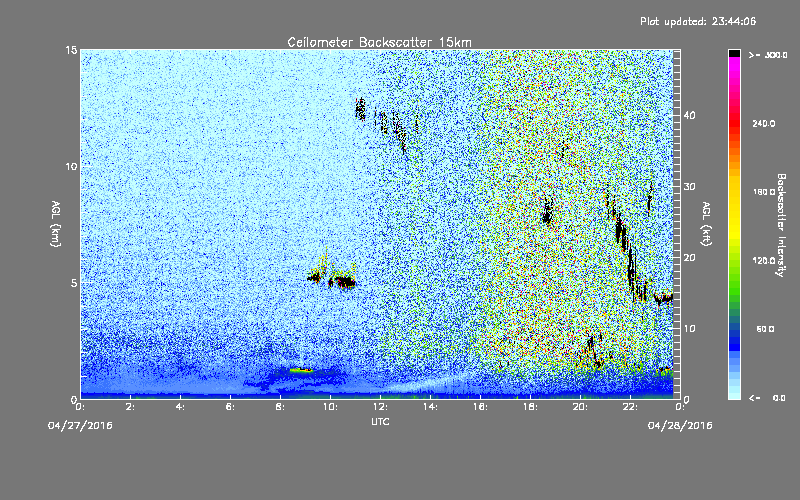This screenshot has width=800, height=500.
Task: Click the 04/27/2016 start date label
Action: [80, 426]
